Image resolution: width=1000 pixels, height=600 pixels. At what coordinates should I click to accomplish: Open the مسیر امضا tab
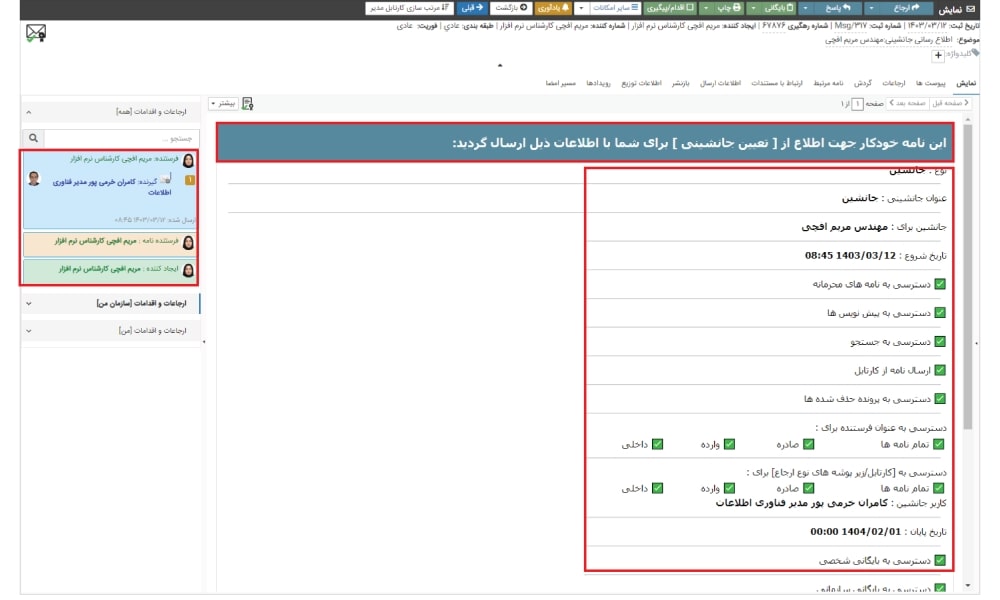(x=560, y=83)
